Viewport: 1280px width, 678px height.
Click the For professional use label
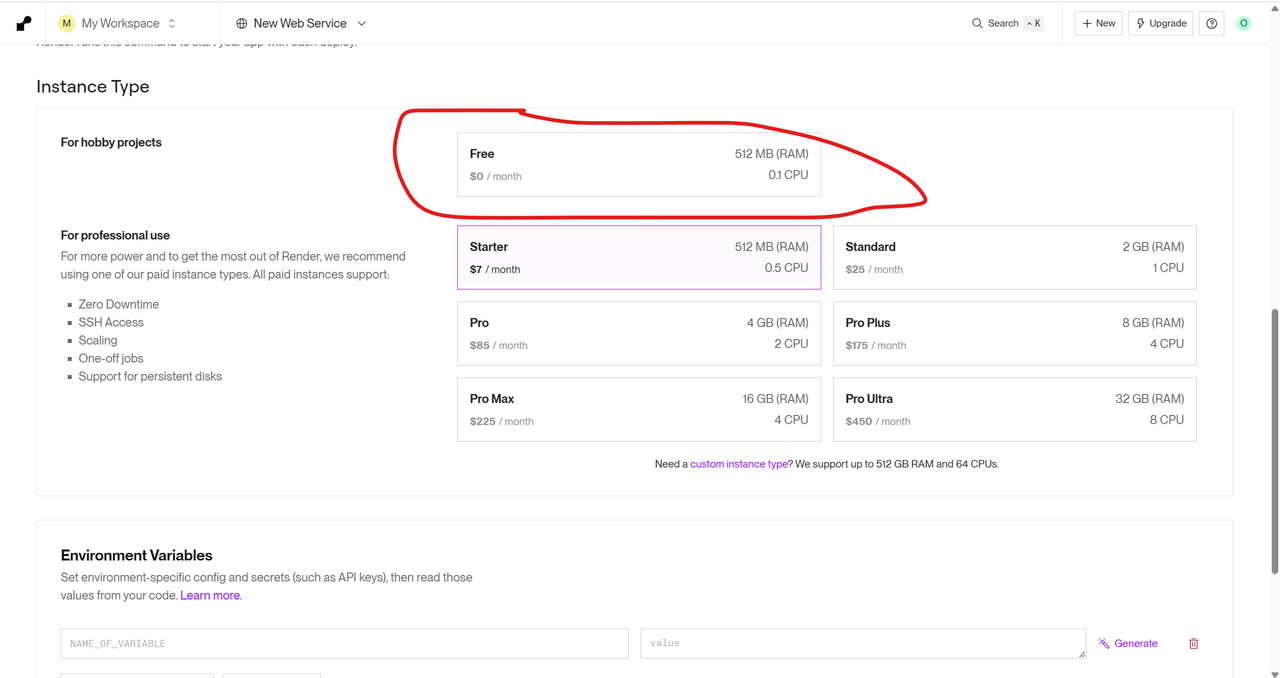115,235
